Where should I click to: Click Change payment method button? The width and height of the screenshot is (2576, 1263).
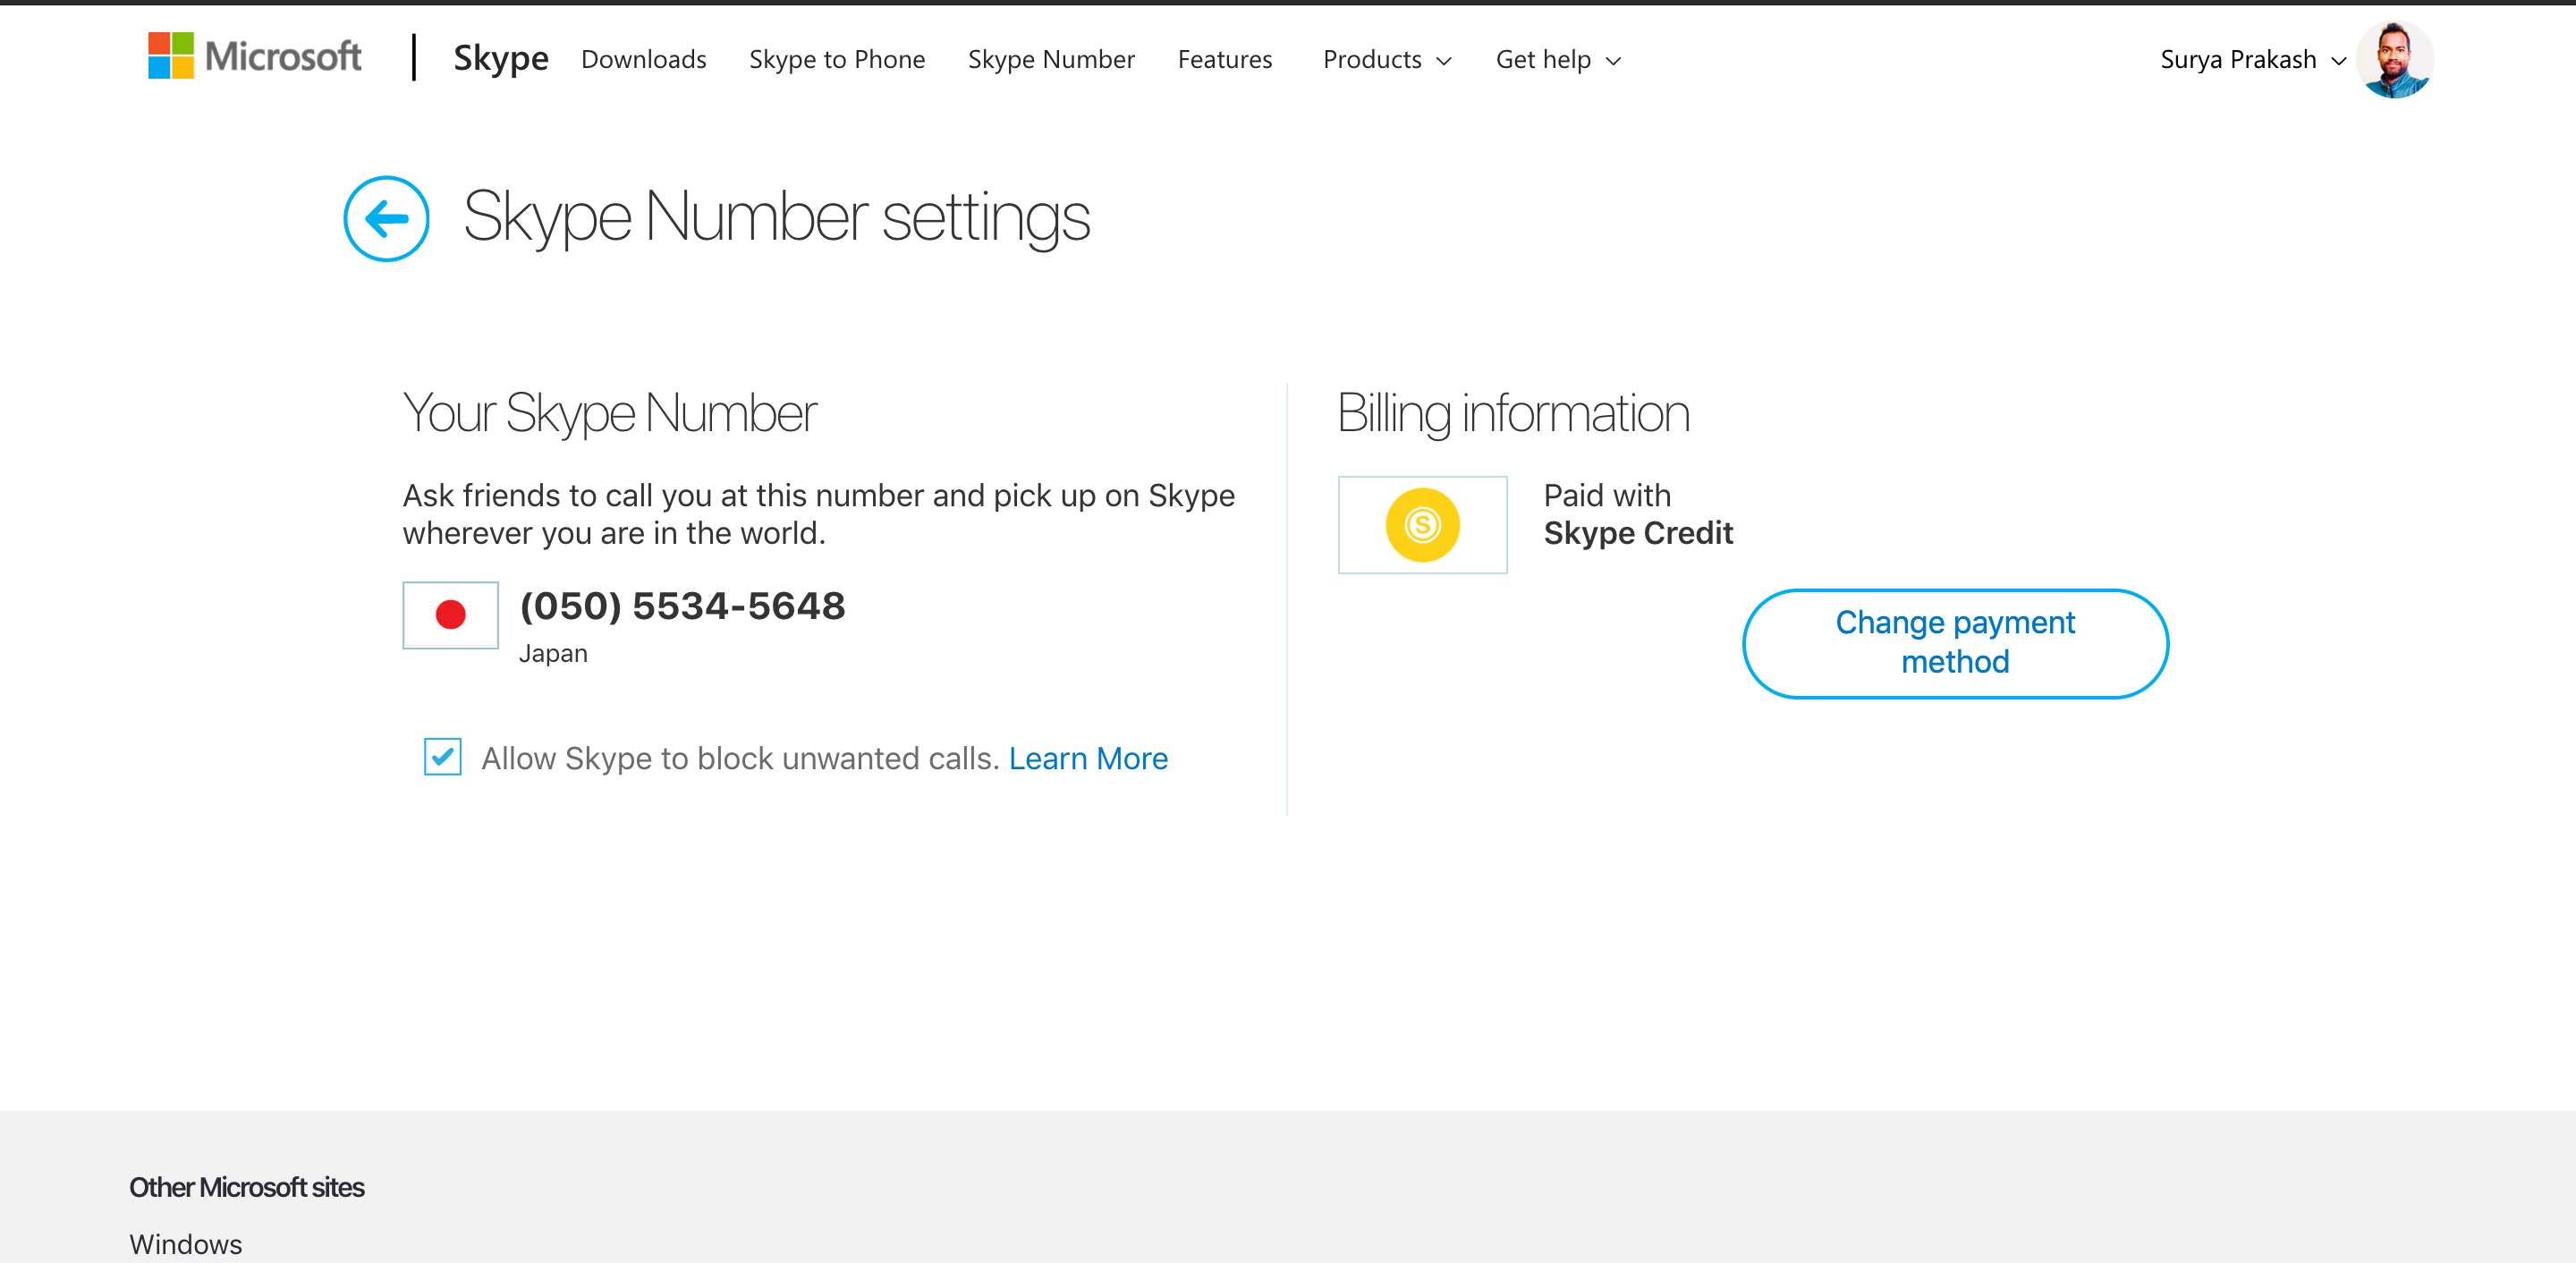click(1955, 643)
